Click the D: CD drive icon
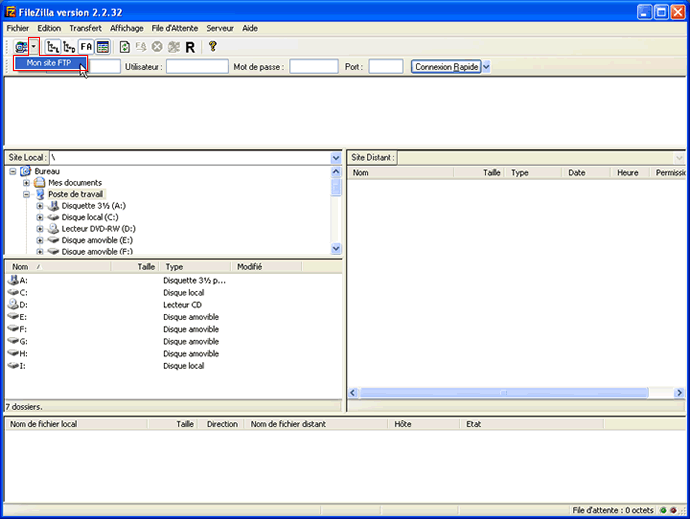The image size is (690, 519). [x=13, y=304]
